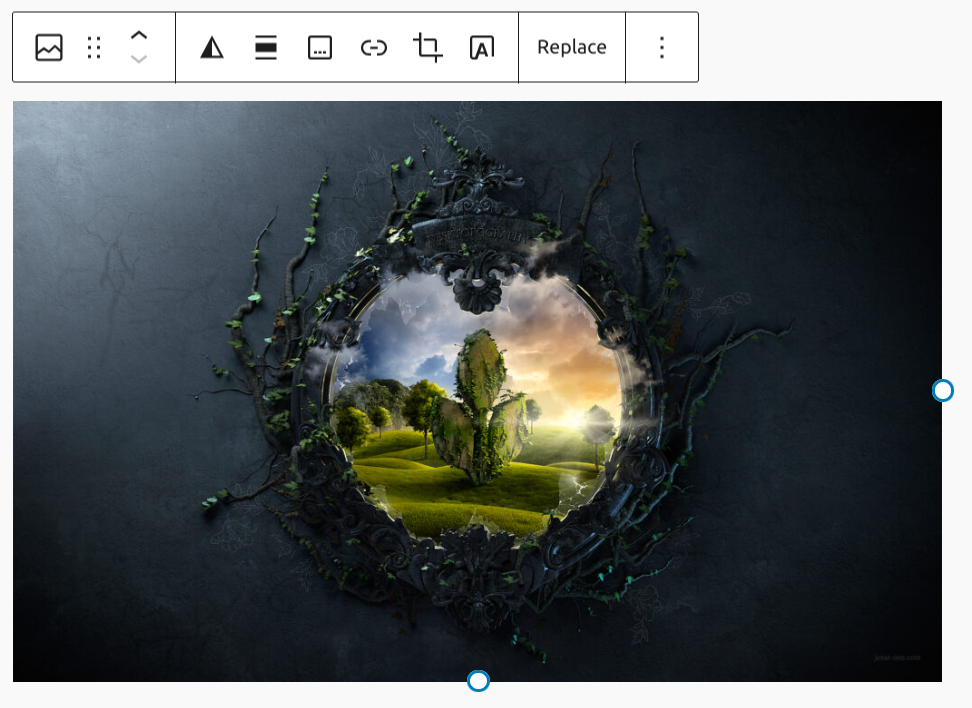The image size is (972, 708).
Task: Apply a duotone filter to the image
Action: click(212, 47)
